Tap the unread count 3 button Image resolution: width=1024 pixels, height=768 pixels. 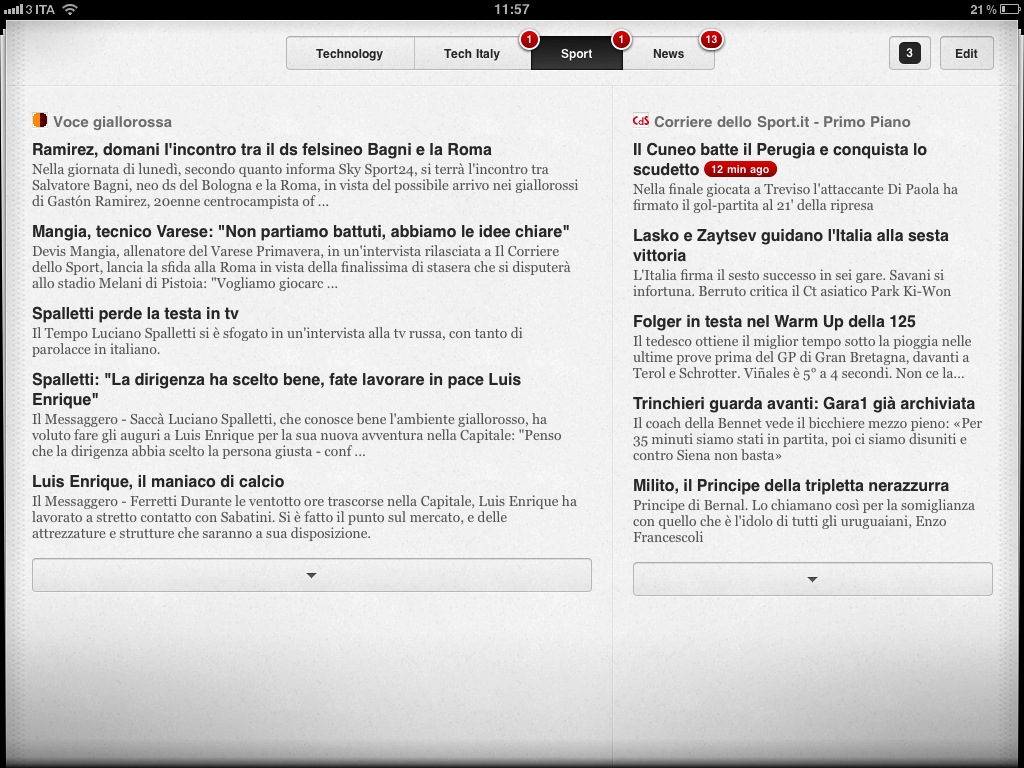910,53
